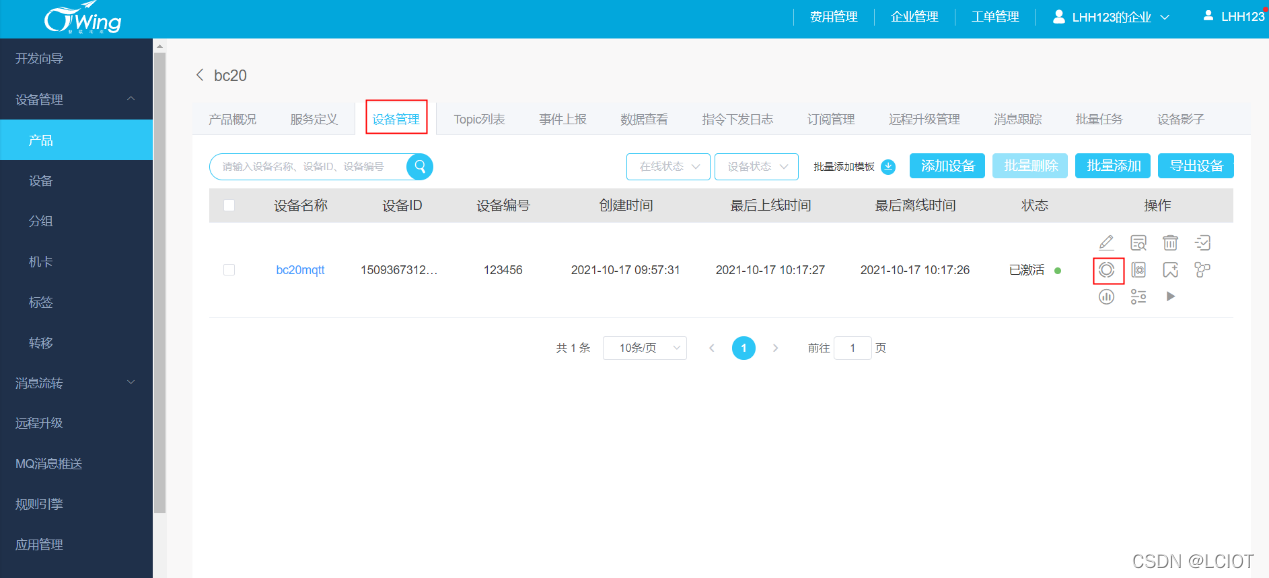This screenshot has width=1269, height=578.
Task: Open the 在线状态 dropdown filter
Action: click(668, 166)
